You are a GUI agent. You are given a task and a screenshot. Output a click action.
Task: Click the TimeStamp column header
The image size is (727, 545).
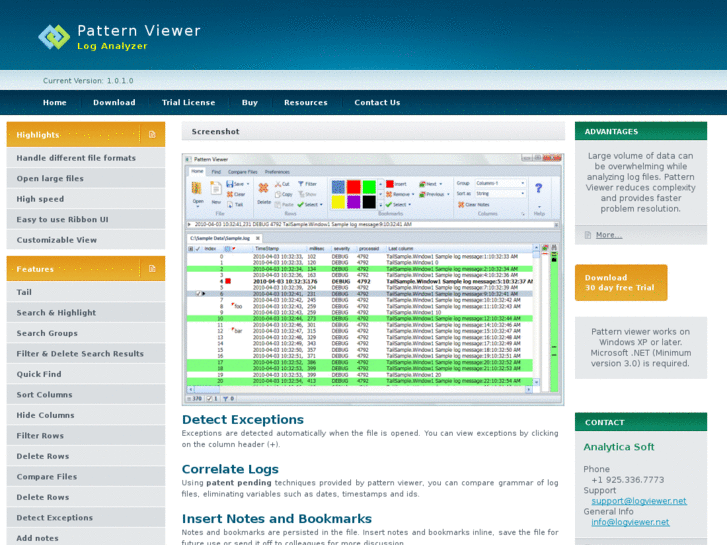(x=267, y=249)
